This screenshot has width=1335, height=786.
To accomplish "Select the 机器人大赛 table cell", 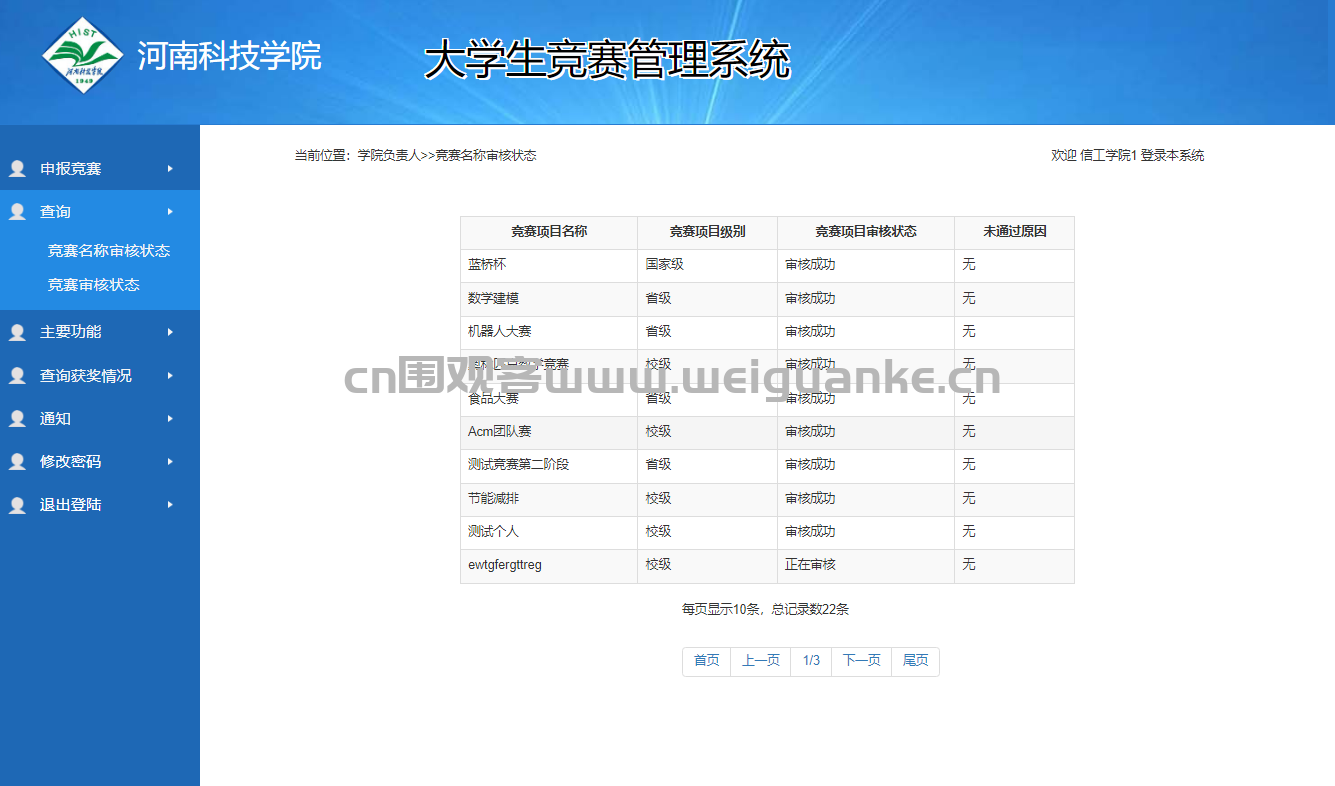I will click(549, 332).
